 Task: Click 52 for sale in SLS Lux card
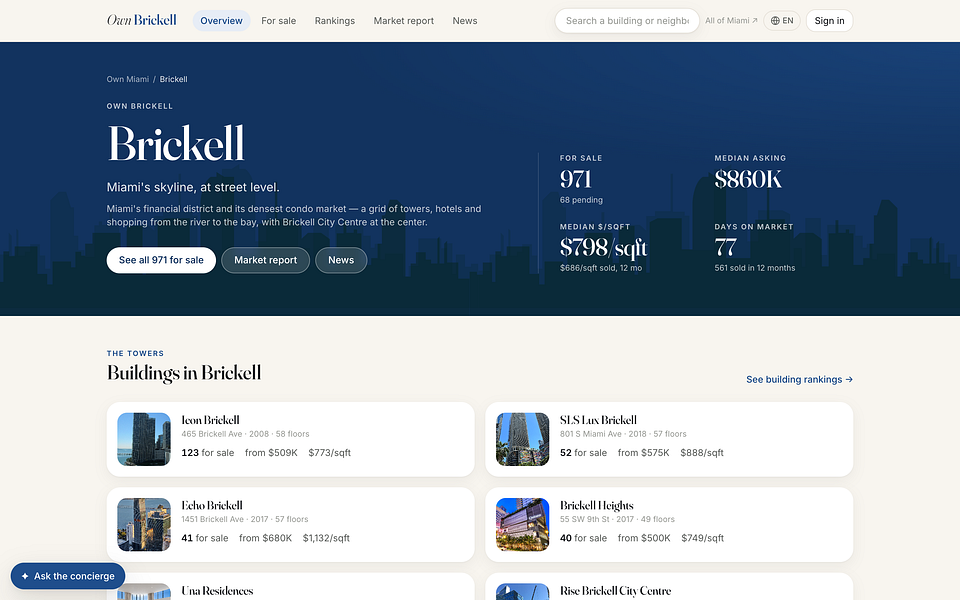coord(583,453)
